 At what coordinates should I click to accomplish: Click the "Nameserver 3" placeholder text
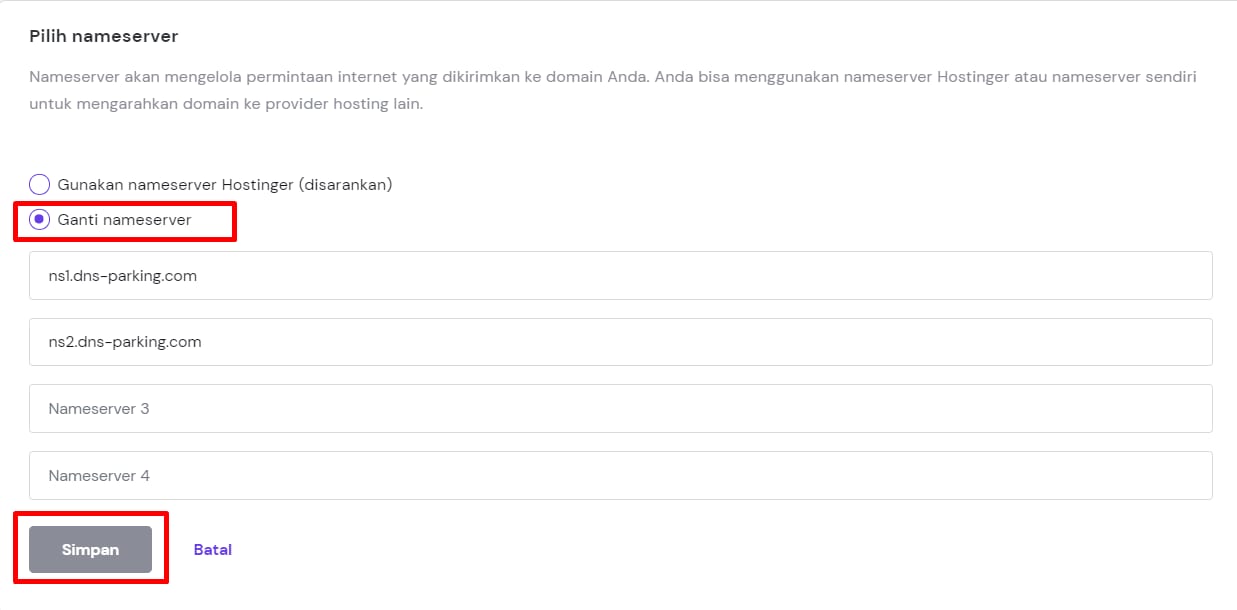tap(99, 409)
